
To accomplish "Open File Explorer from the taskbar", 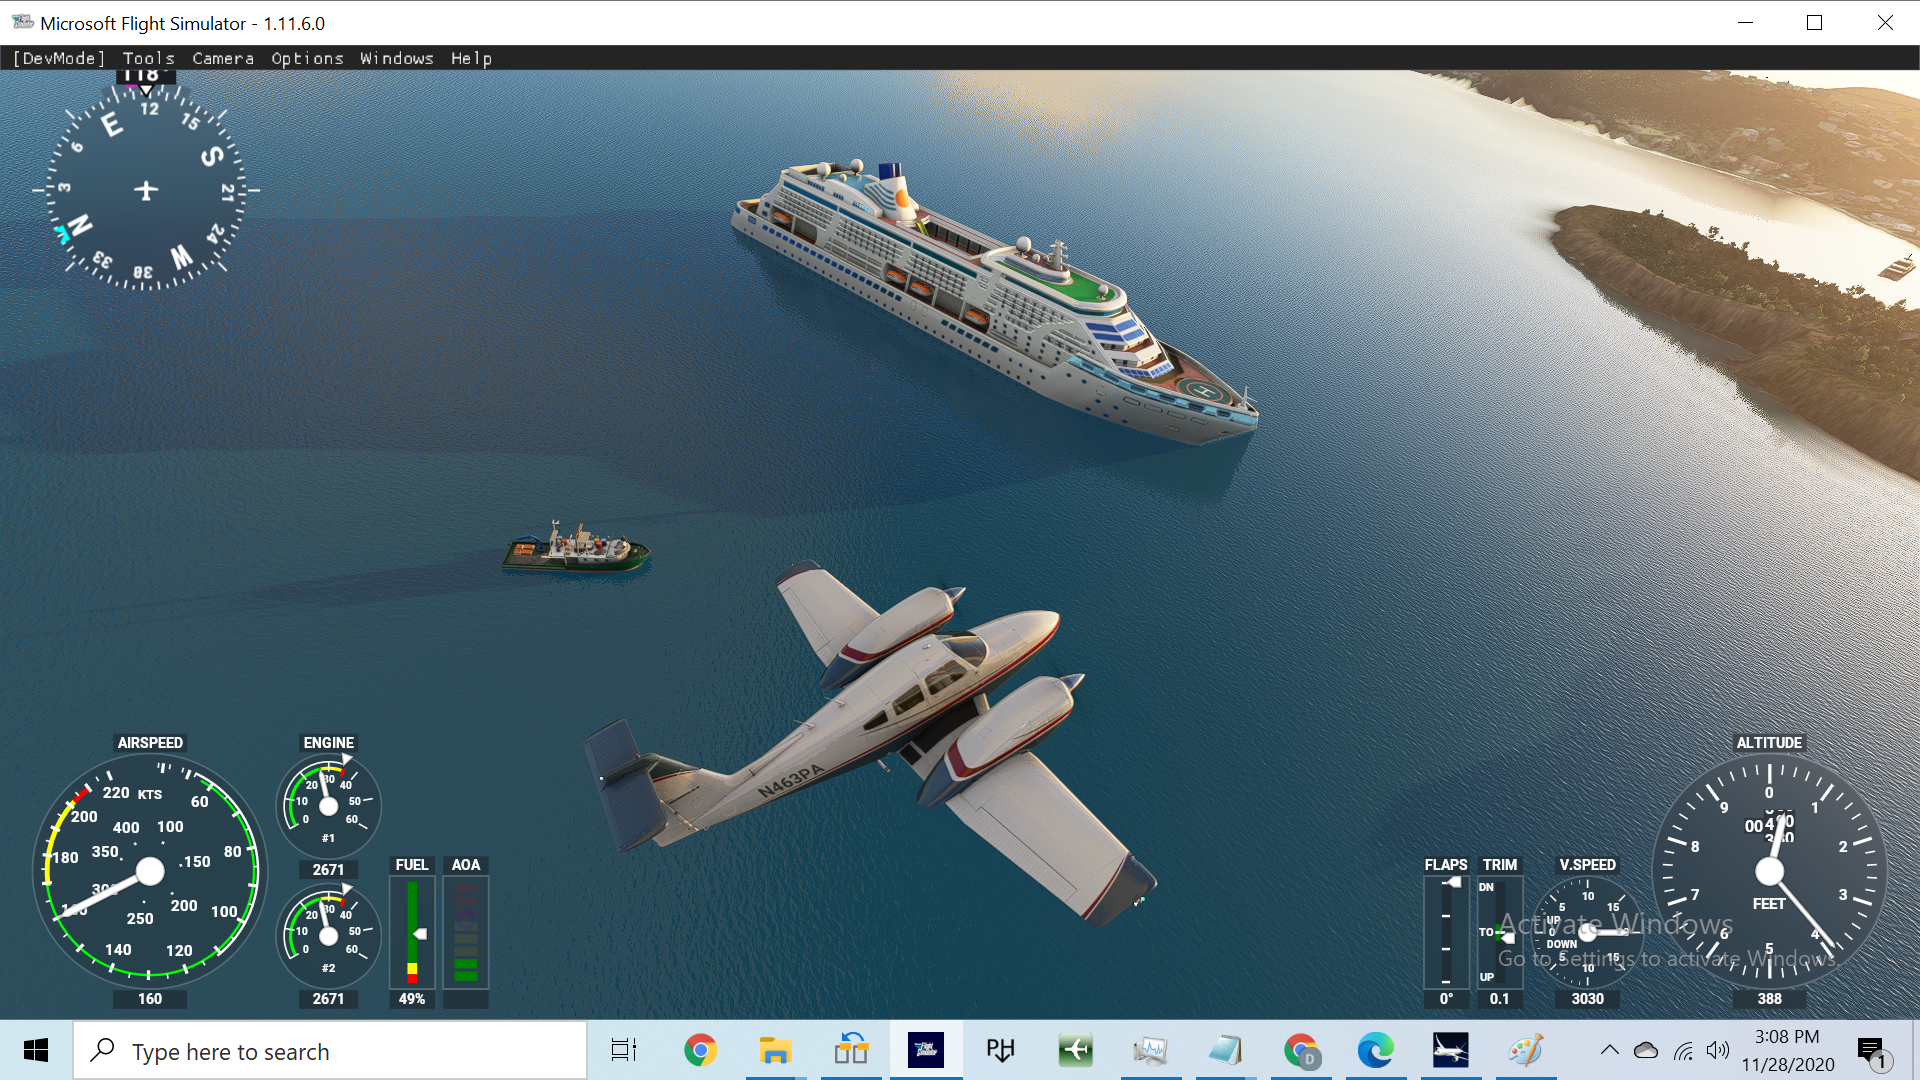I will point(775,1051).
